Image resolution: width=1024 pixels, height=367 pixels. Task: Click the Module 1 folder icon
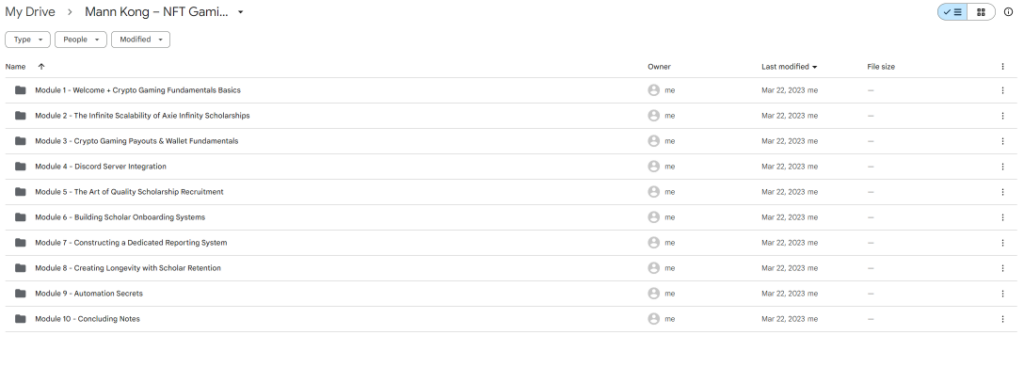click(20, 90)
